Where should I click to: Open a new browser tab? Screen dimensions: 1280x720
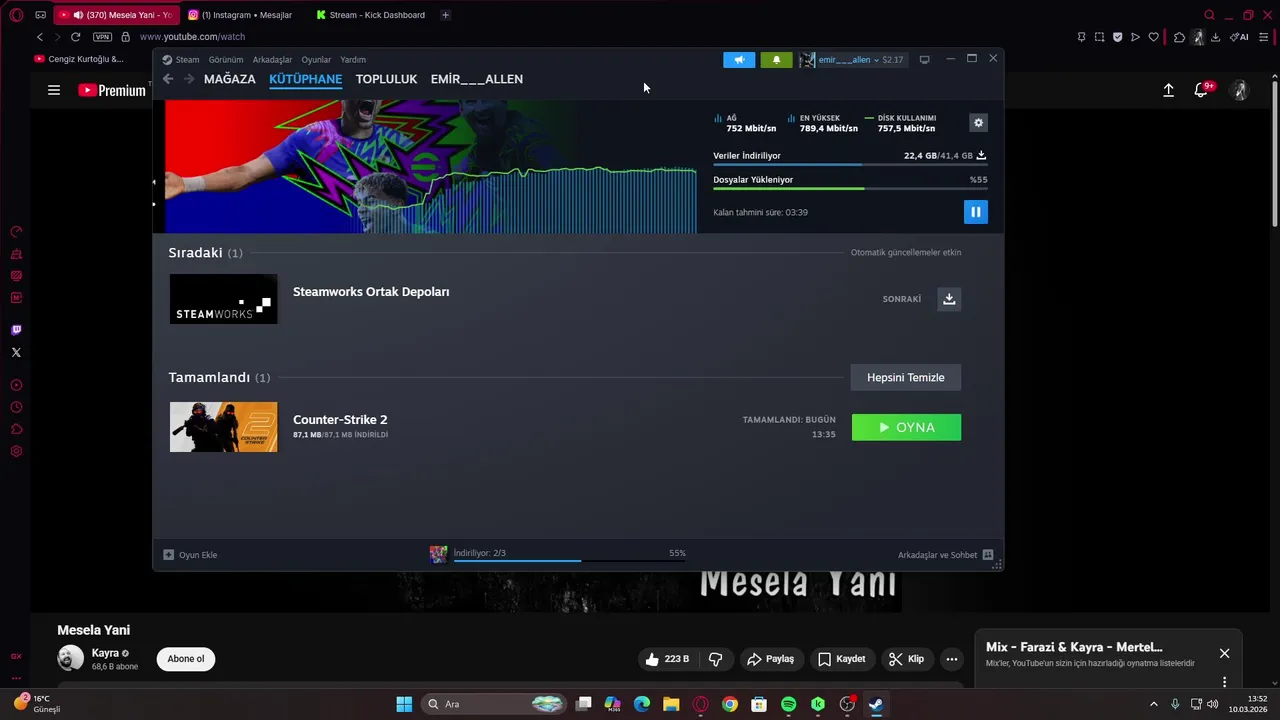(x=445, y=15)
